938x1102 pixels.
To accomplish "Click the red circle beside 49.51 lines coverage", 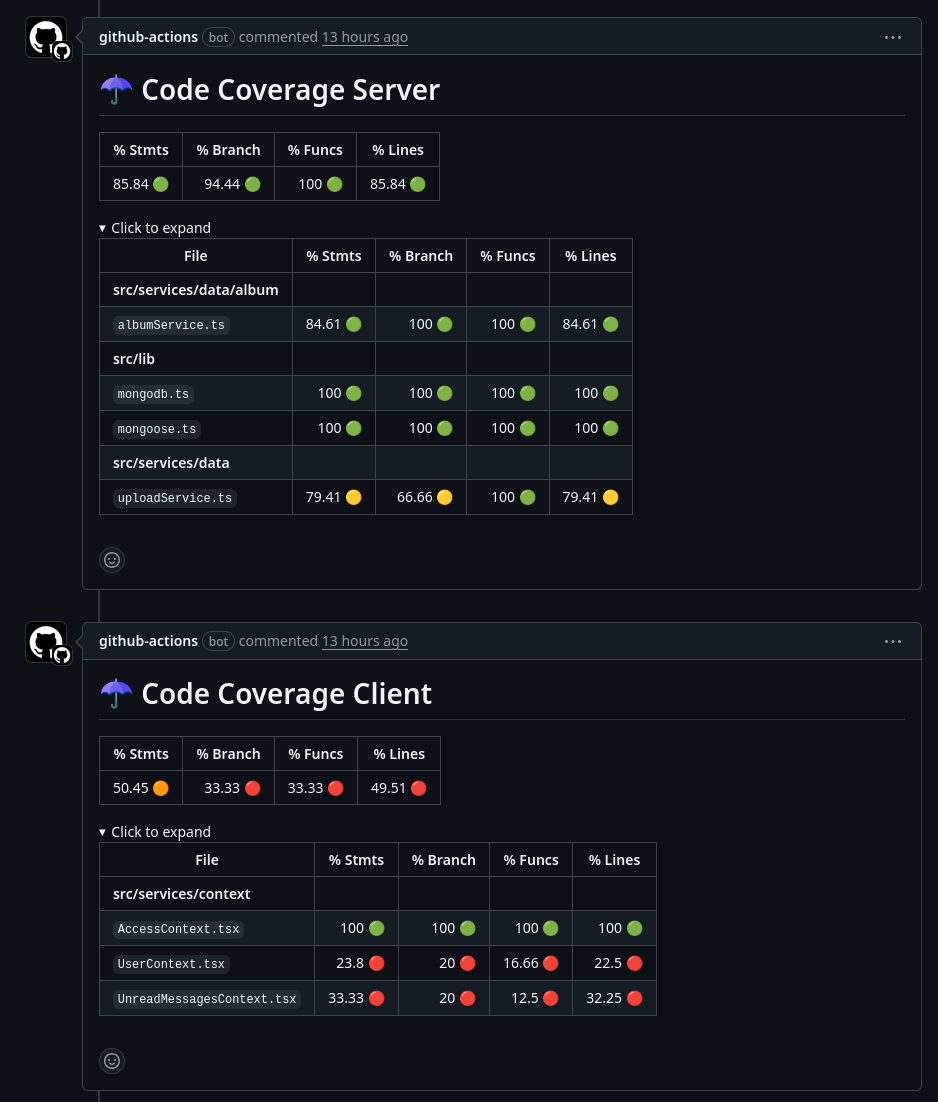I will (418, 788).
